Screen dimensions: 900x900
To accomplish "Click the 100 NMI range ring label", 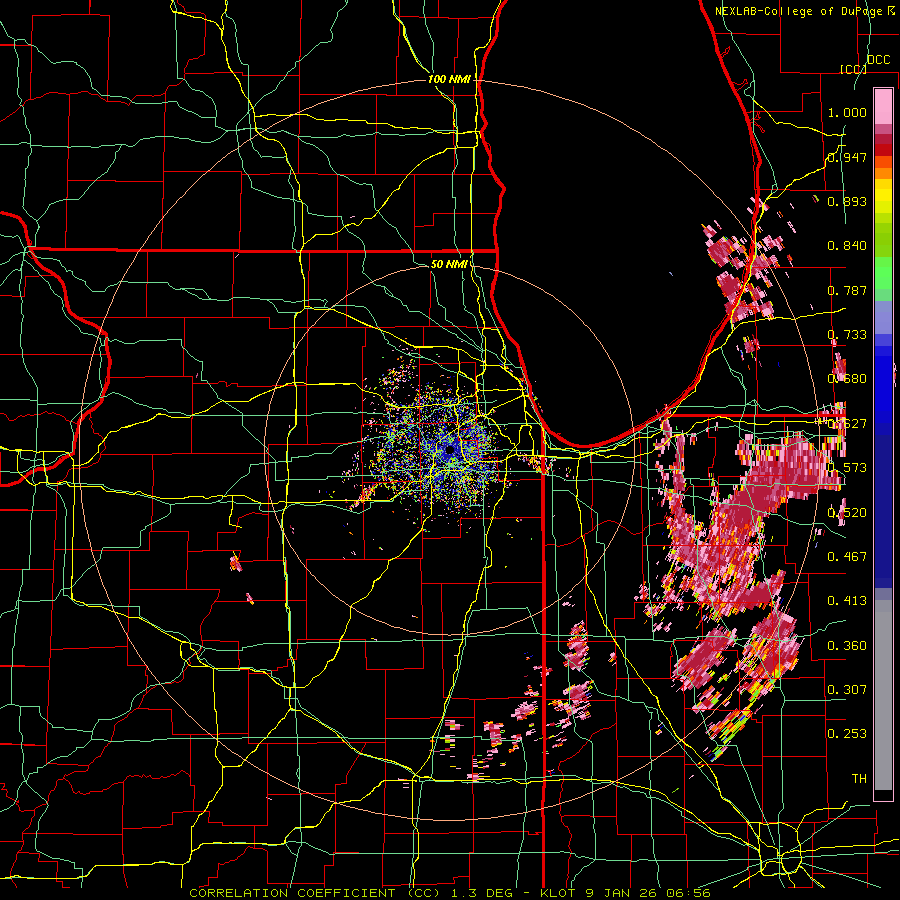I will click(449, 79).
